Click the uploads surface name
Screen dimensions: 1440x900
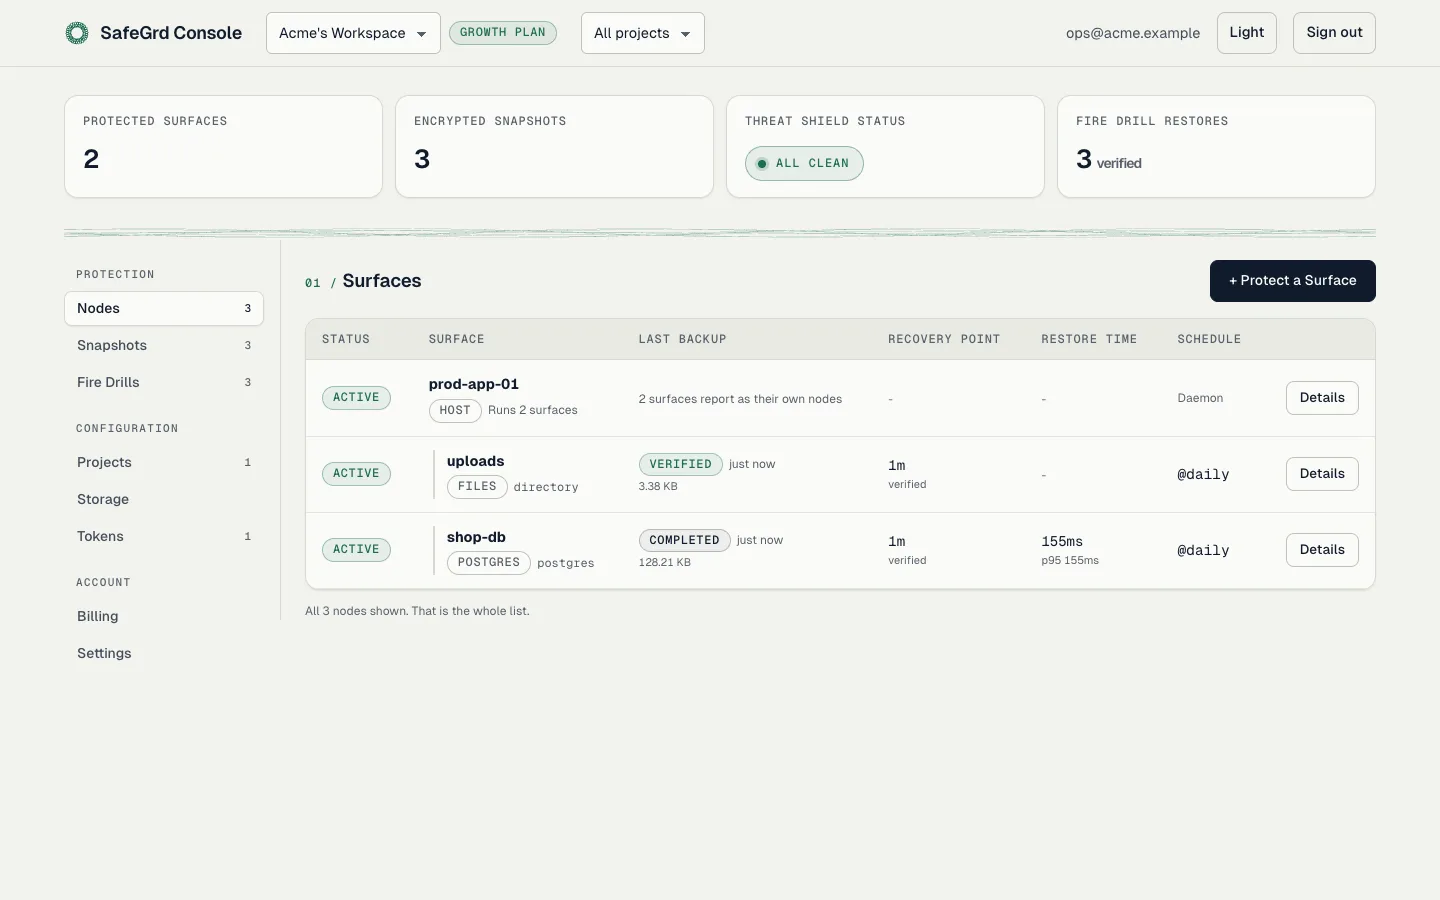(x=476, y=461)
